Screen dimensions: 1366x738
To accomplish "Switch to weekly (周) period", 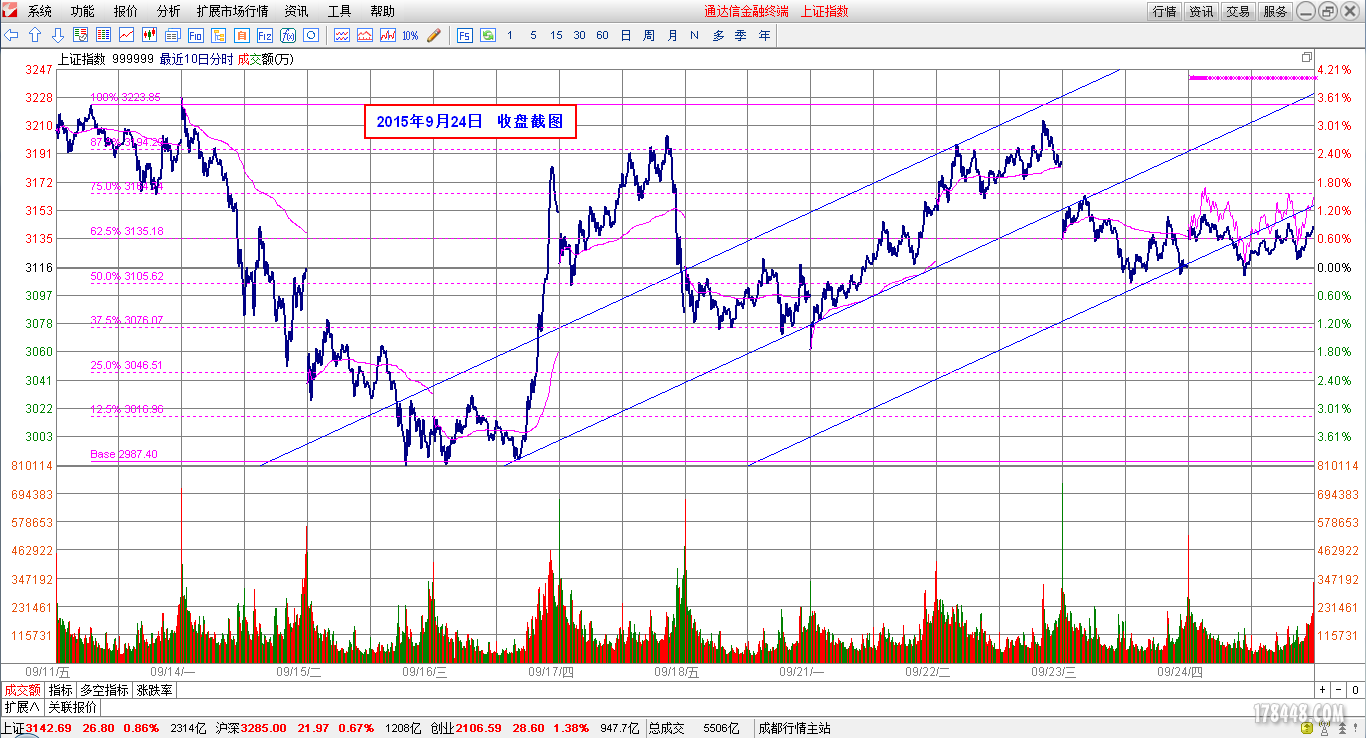I will (649, 35).
